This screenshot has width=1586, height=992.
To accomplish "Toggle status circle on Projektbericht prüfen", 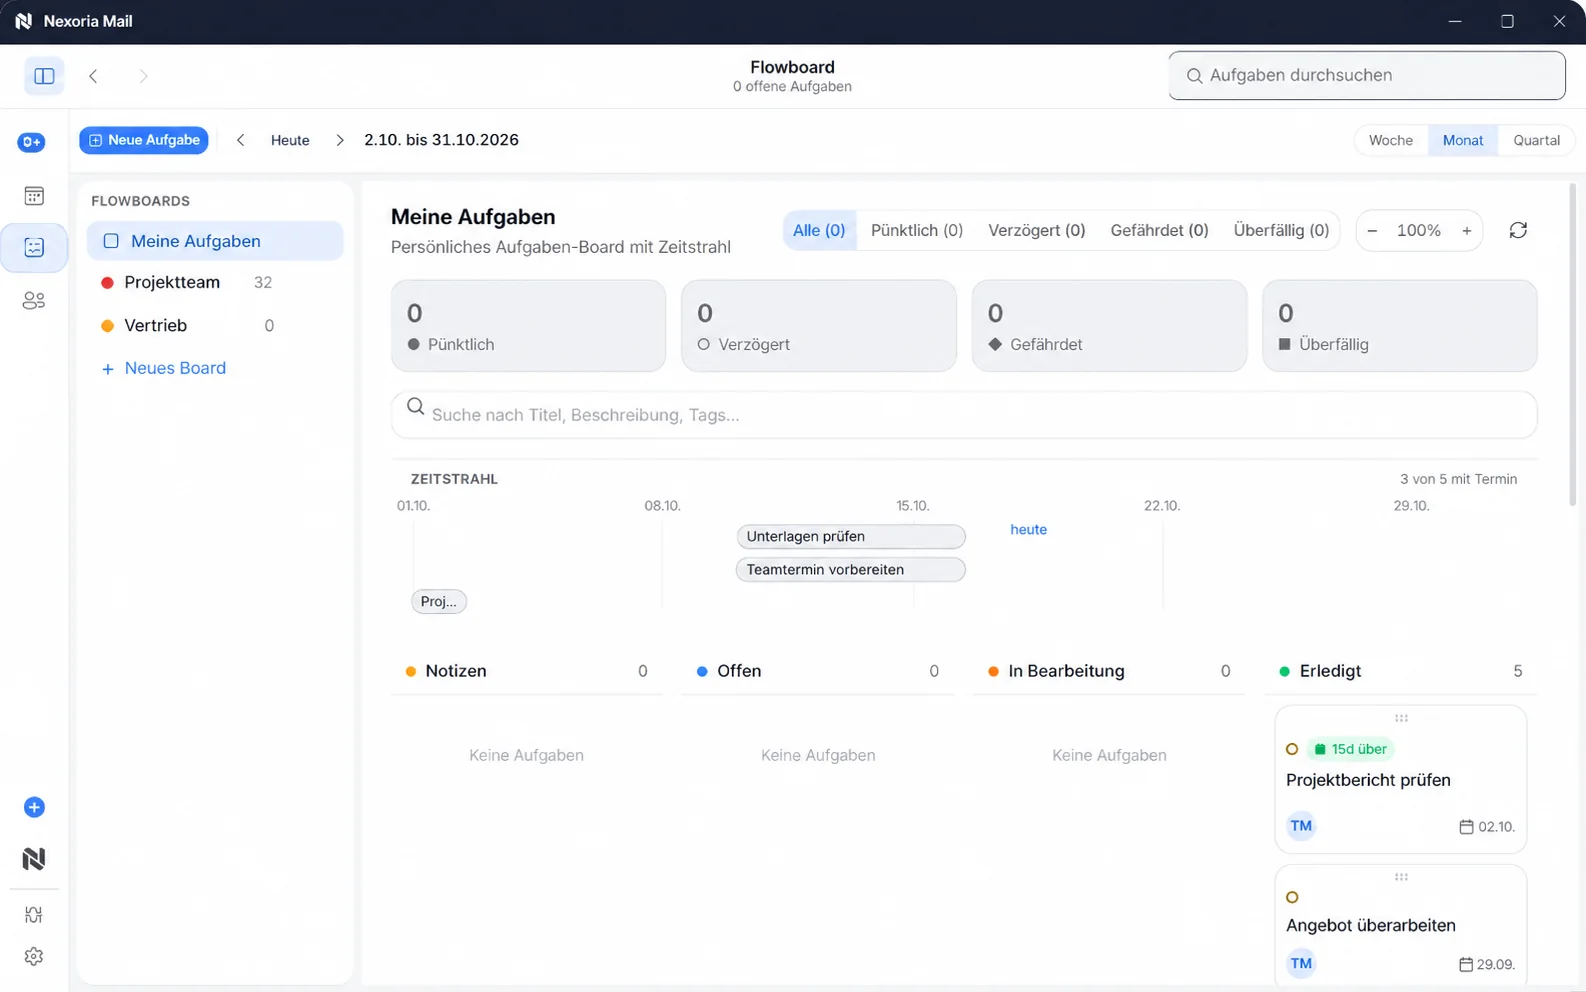I will [x=1292, y=749].
